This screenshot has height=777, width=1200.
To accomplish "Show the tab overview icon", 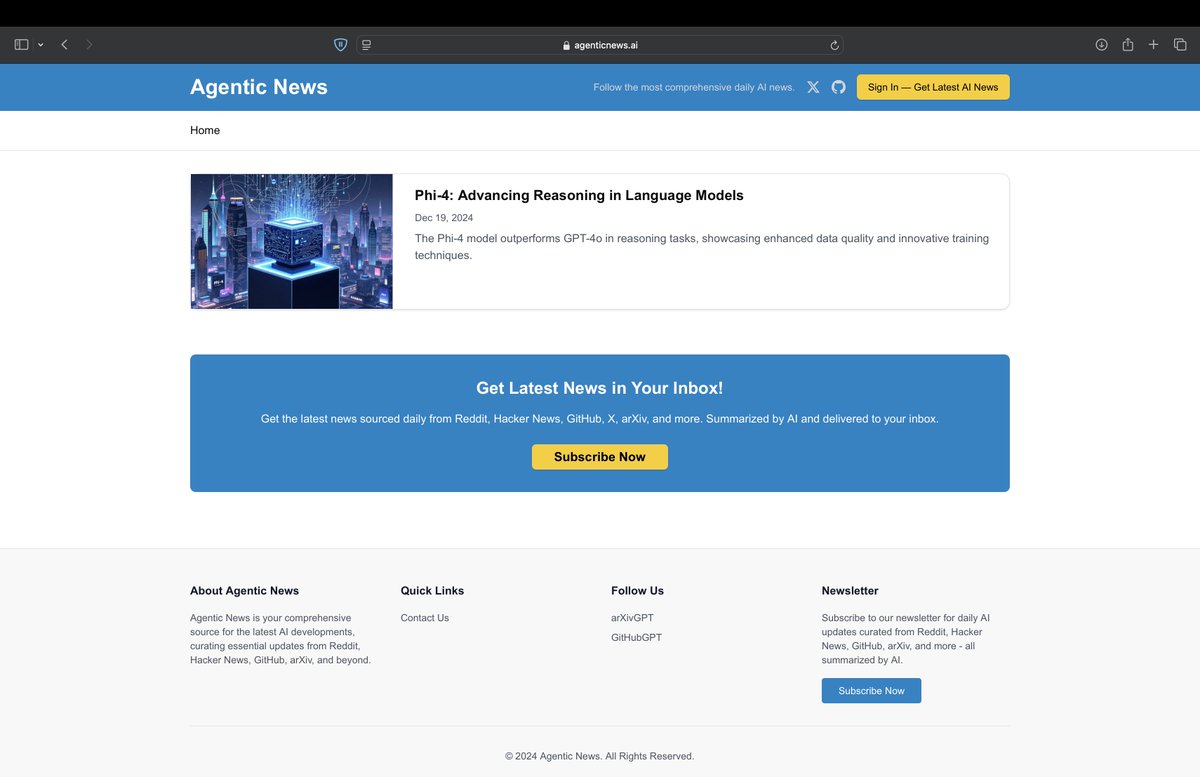I will [1180, 45].
